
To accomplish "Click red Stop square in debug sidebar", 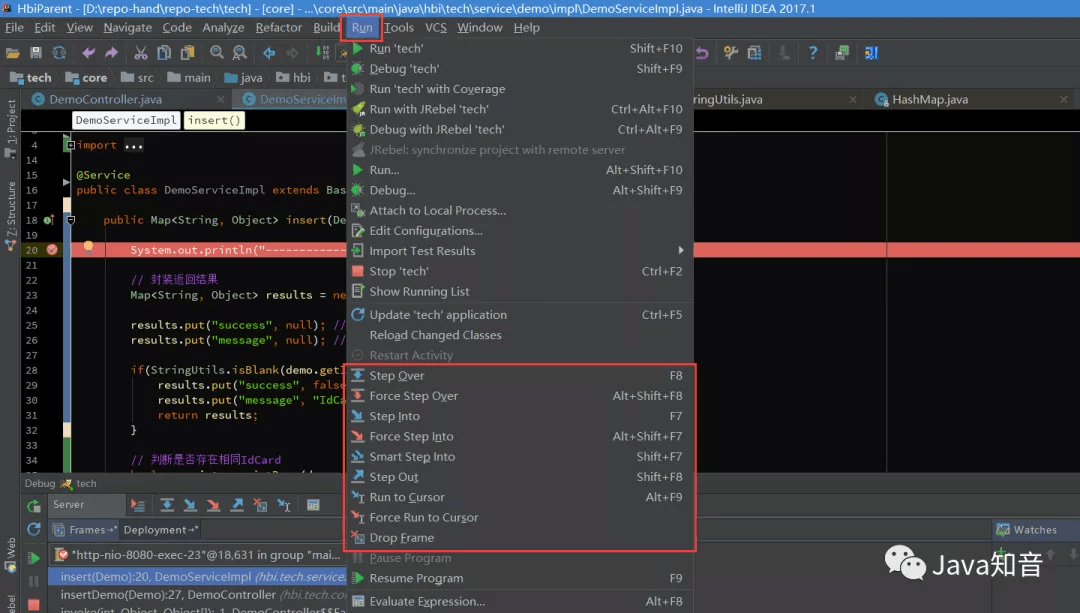I will pyautogui.click(x=34, y=604).
